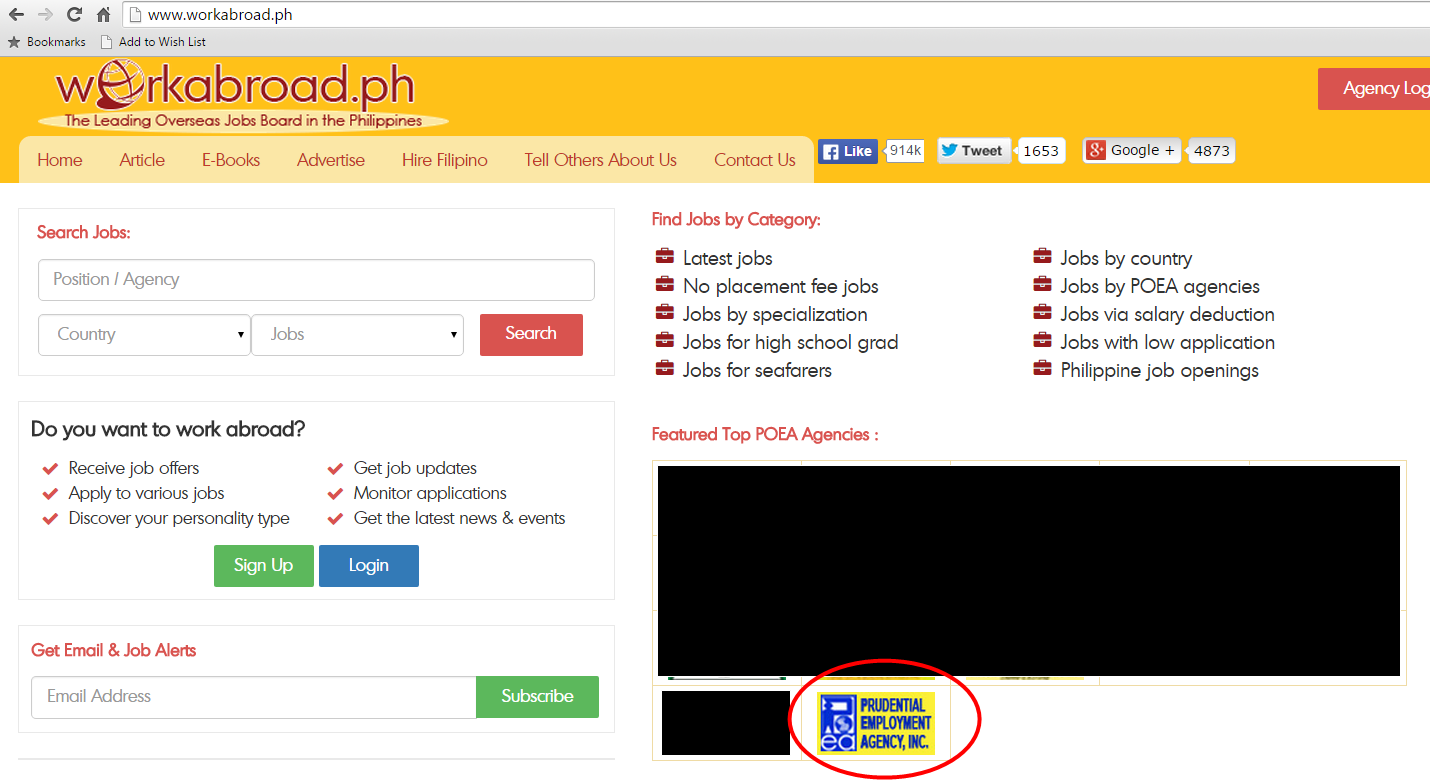Click the Discover your personality type text

179,519
